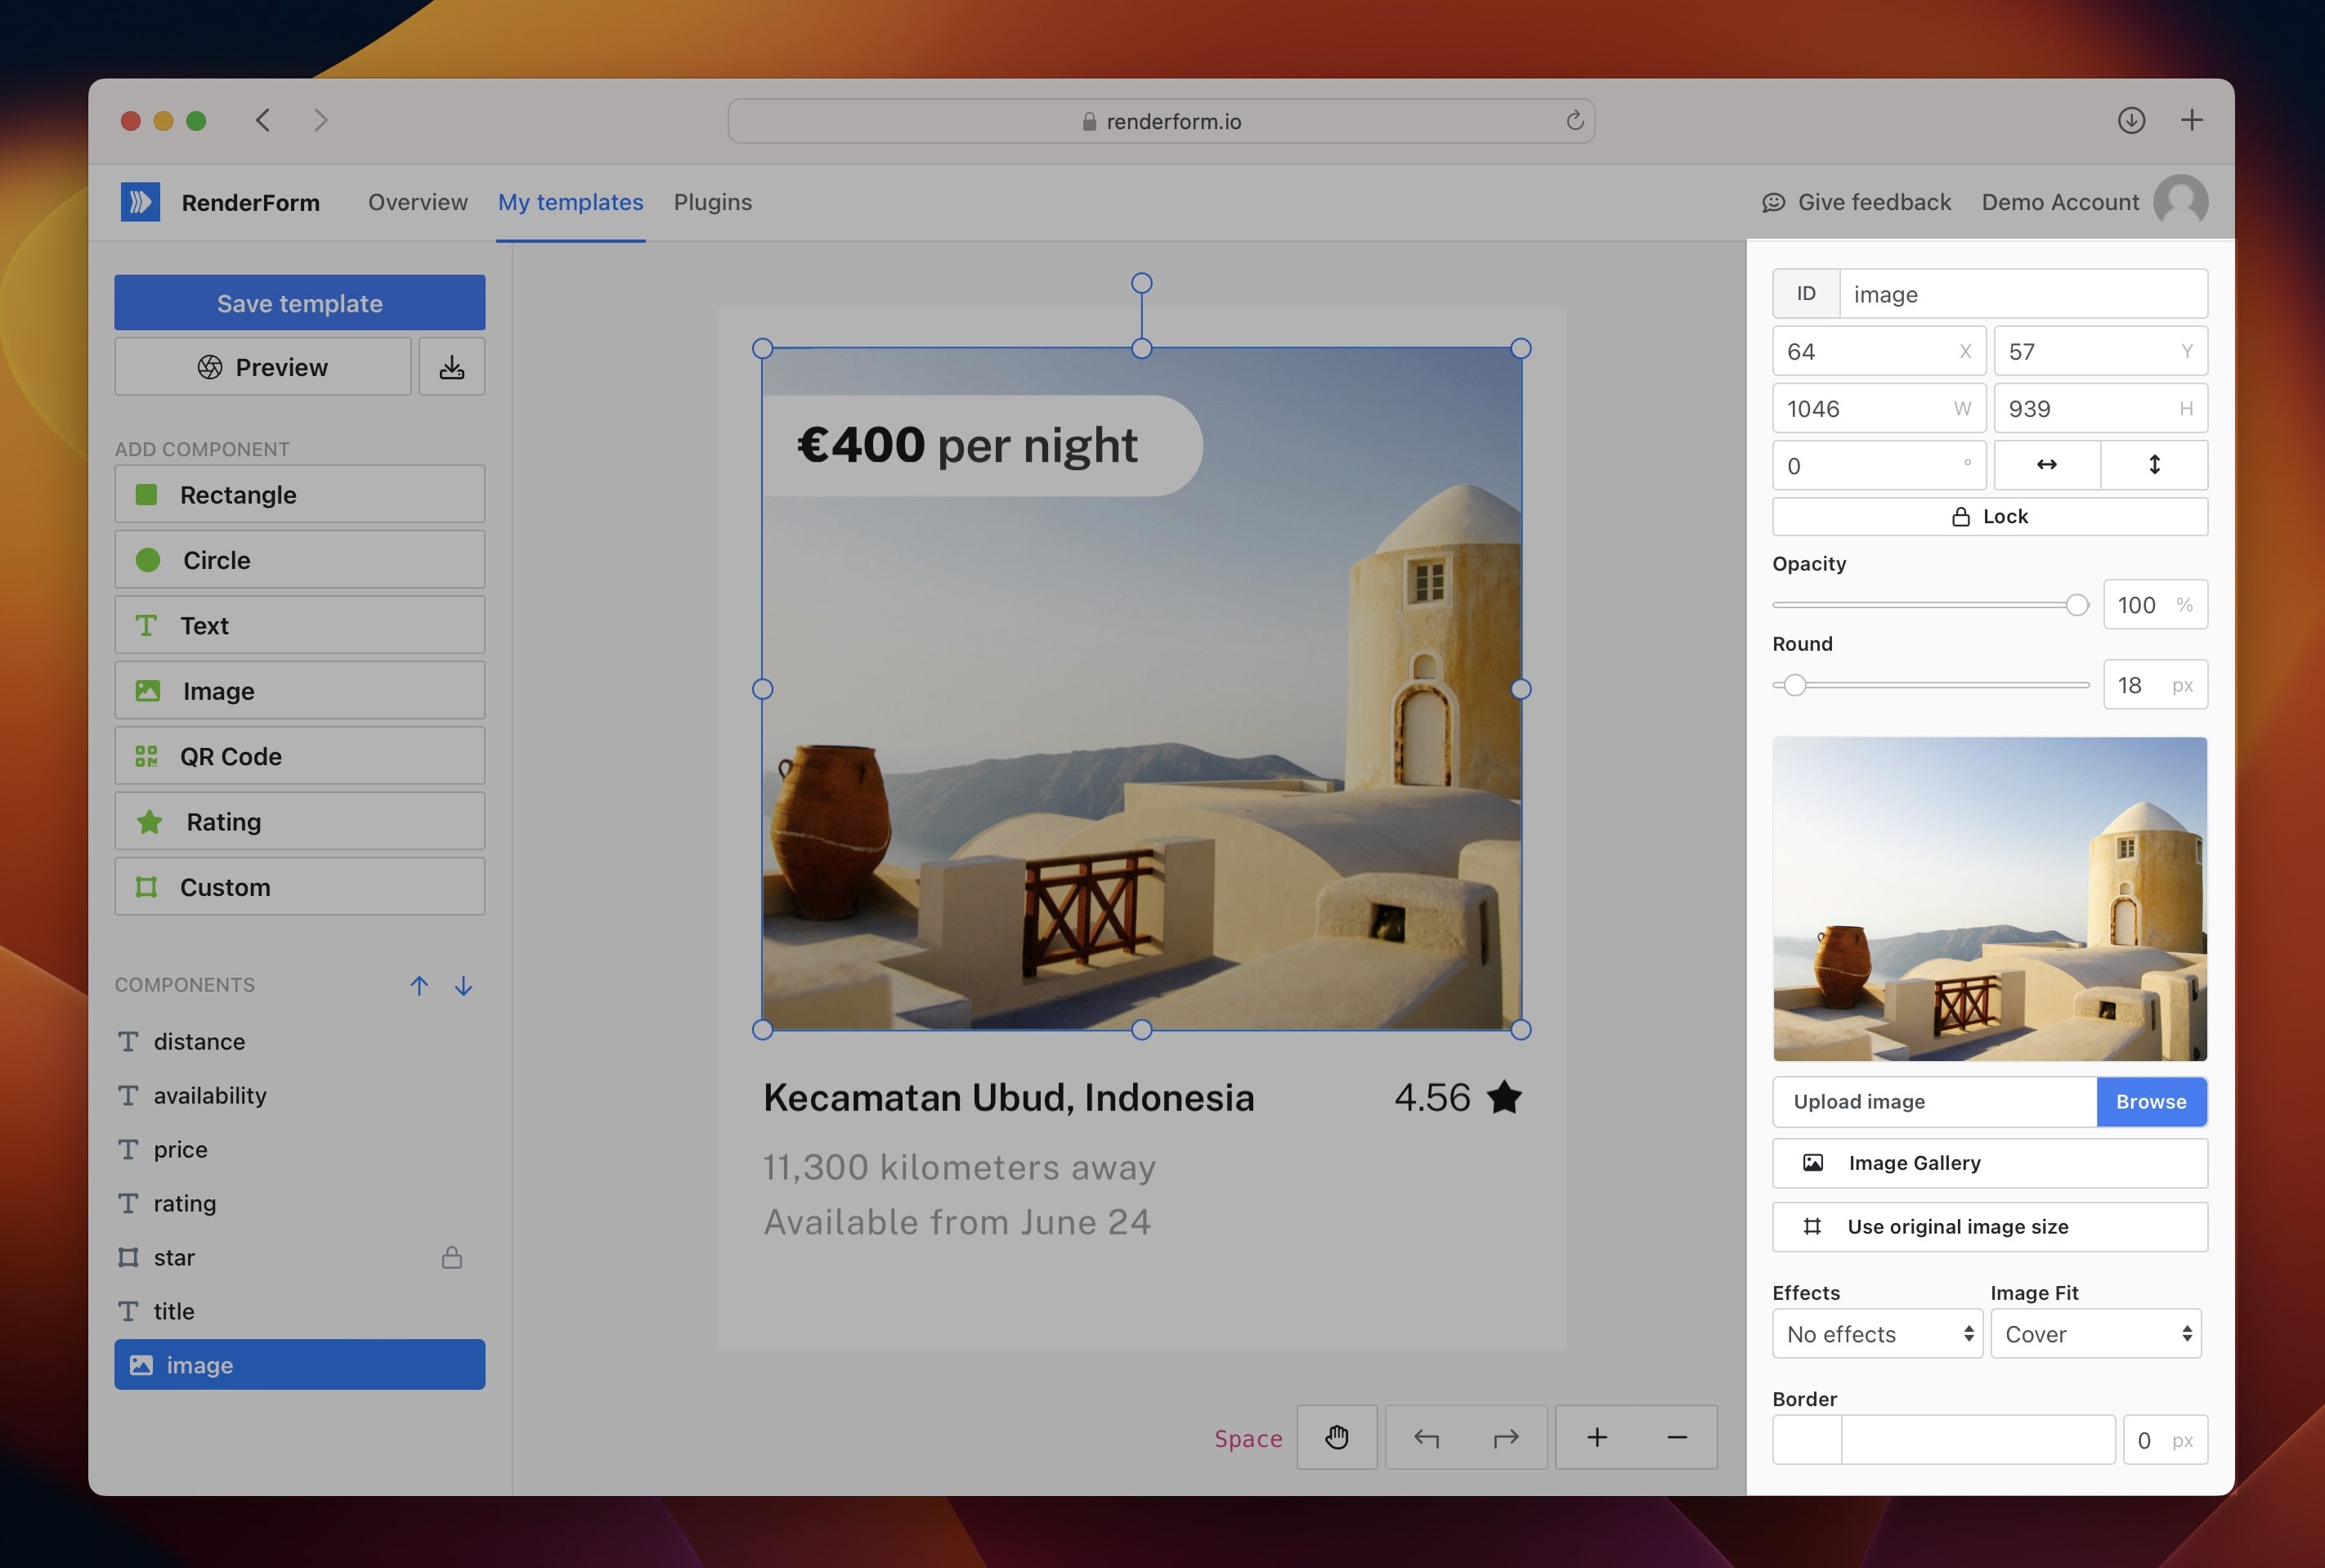Undo the last change
2325x1568 pixels.
1426,1437
